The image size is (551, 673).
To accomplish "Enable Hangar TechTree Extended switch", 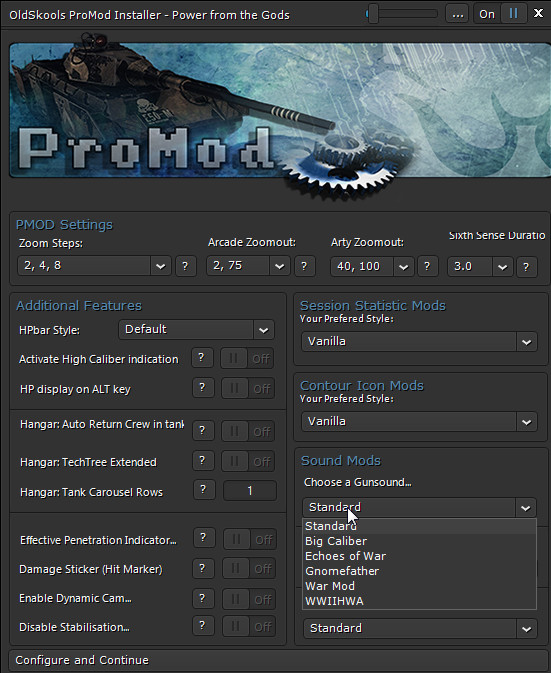I will coord(248,461).
